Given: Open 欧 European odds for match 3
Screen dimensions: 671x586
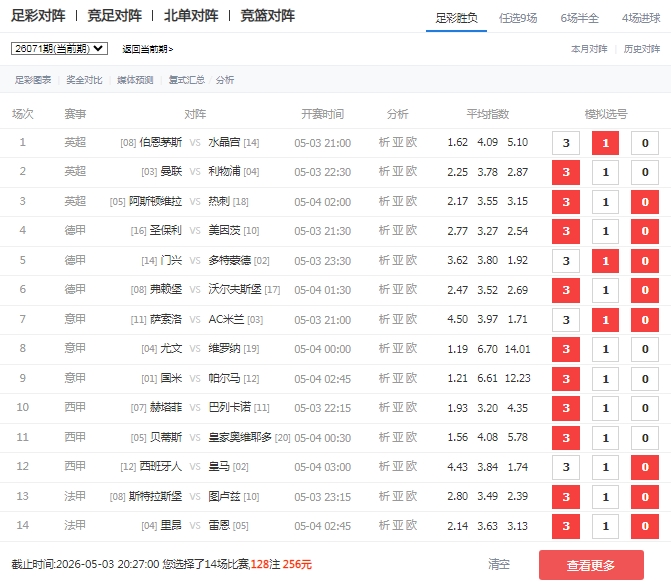Looking at the screenshot, I should point(411,201).
